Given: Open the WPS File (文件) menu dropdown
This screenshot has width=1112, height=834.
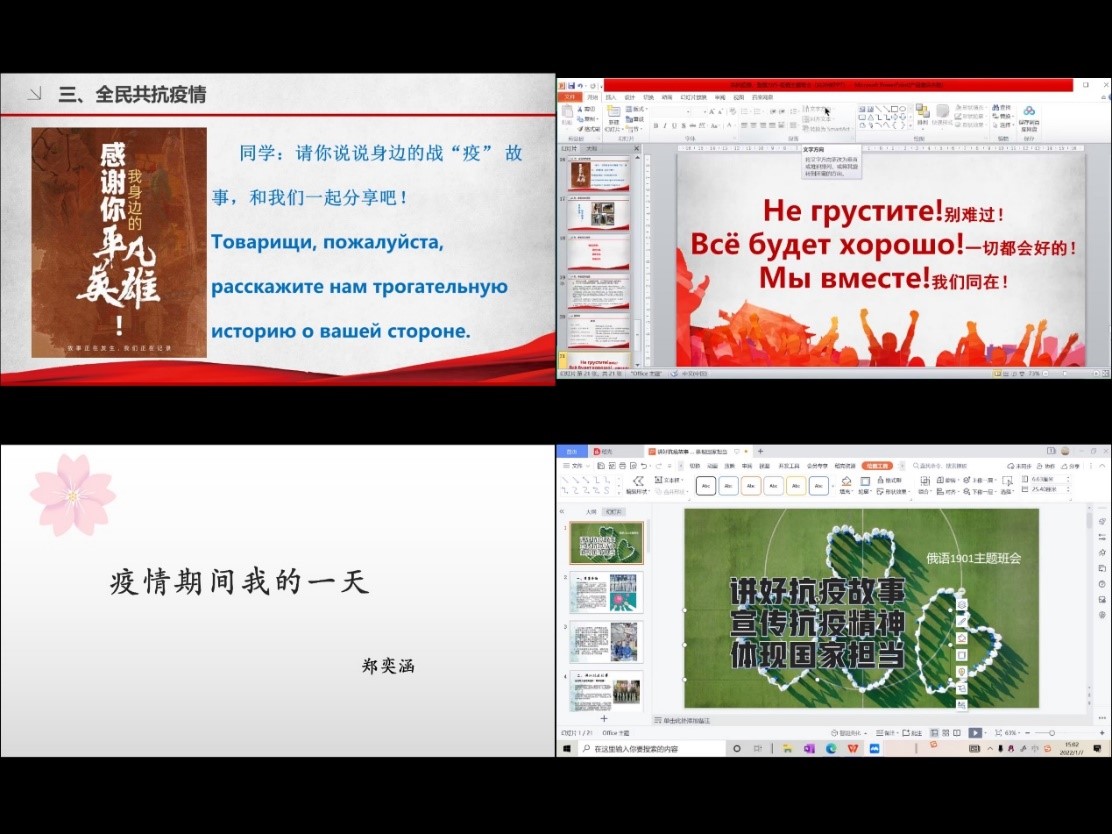Looking at the screenshot, I should tap(575, 466).
